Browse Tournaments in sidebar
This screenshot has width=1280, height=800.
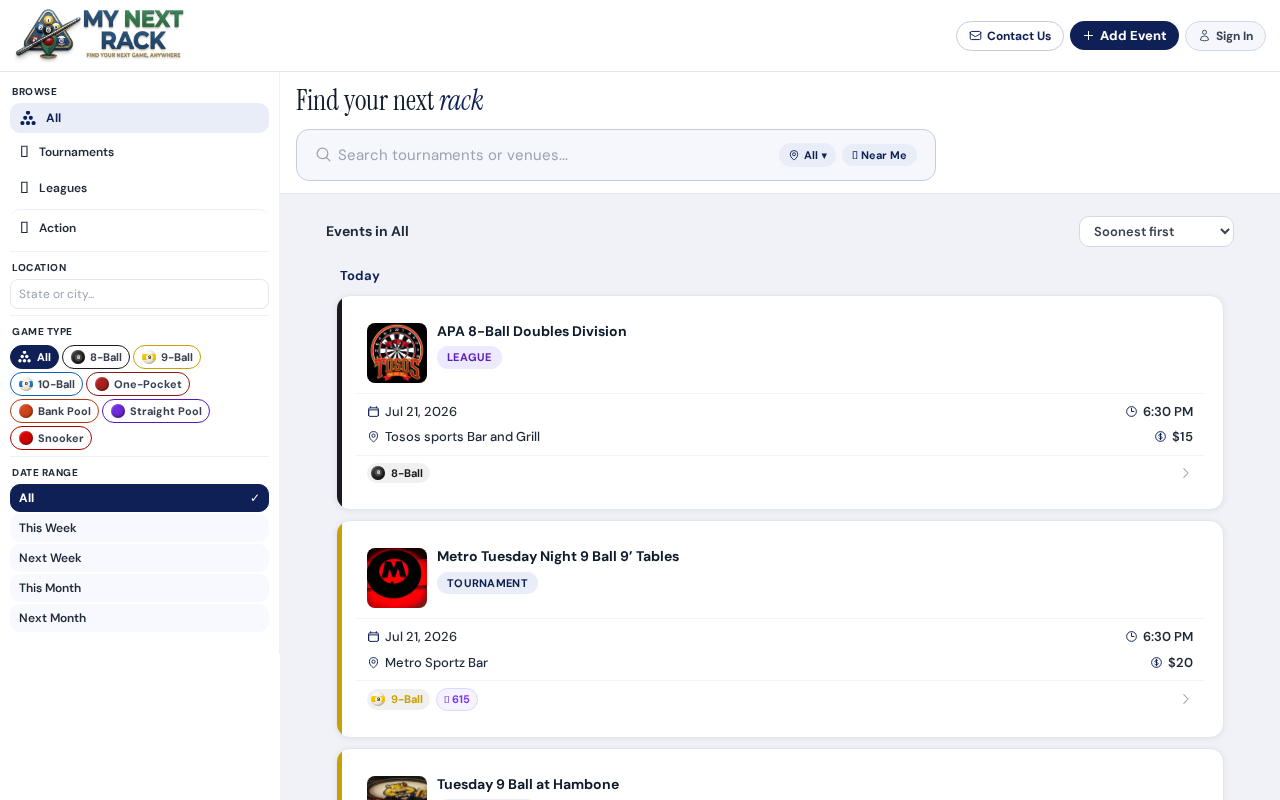click(139, 152)
